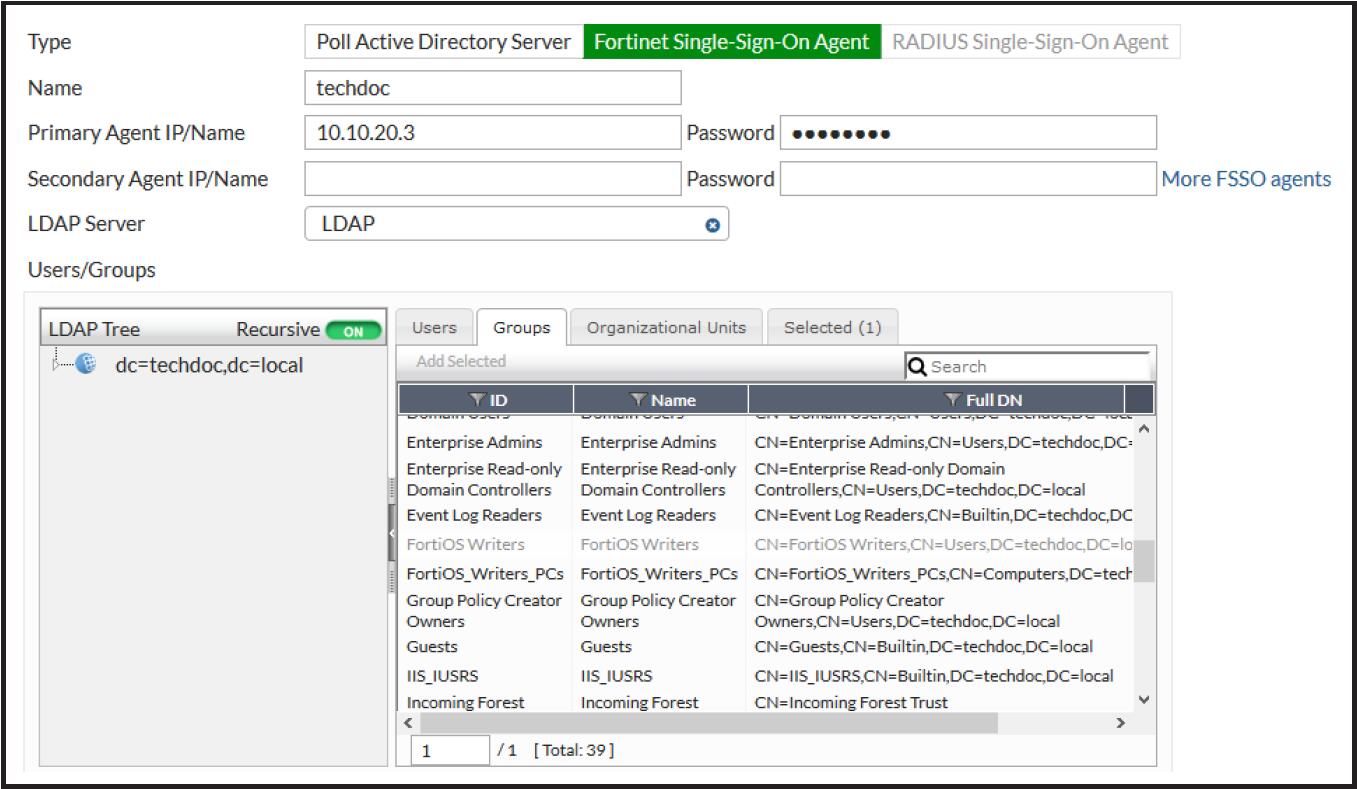Viewport: 1357px width, 789px height.
Task: Select the greyed FortiOS Writers ID cell
Action: coord(466,544)
